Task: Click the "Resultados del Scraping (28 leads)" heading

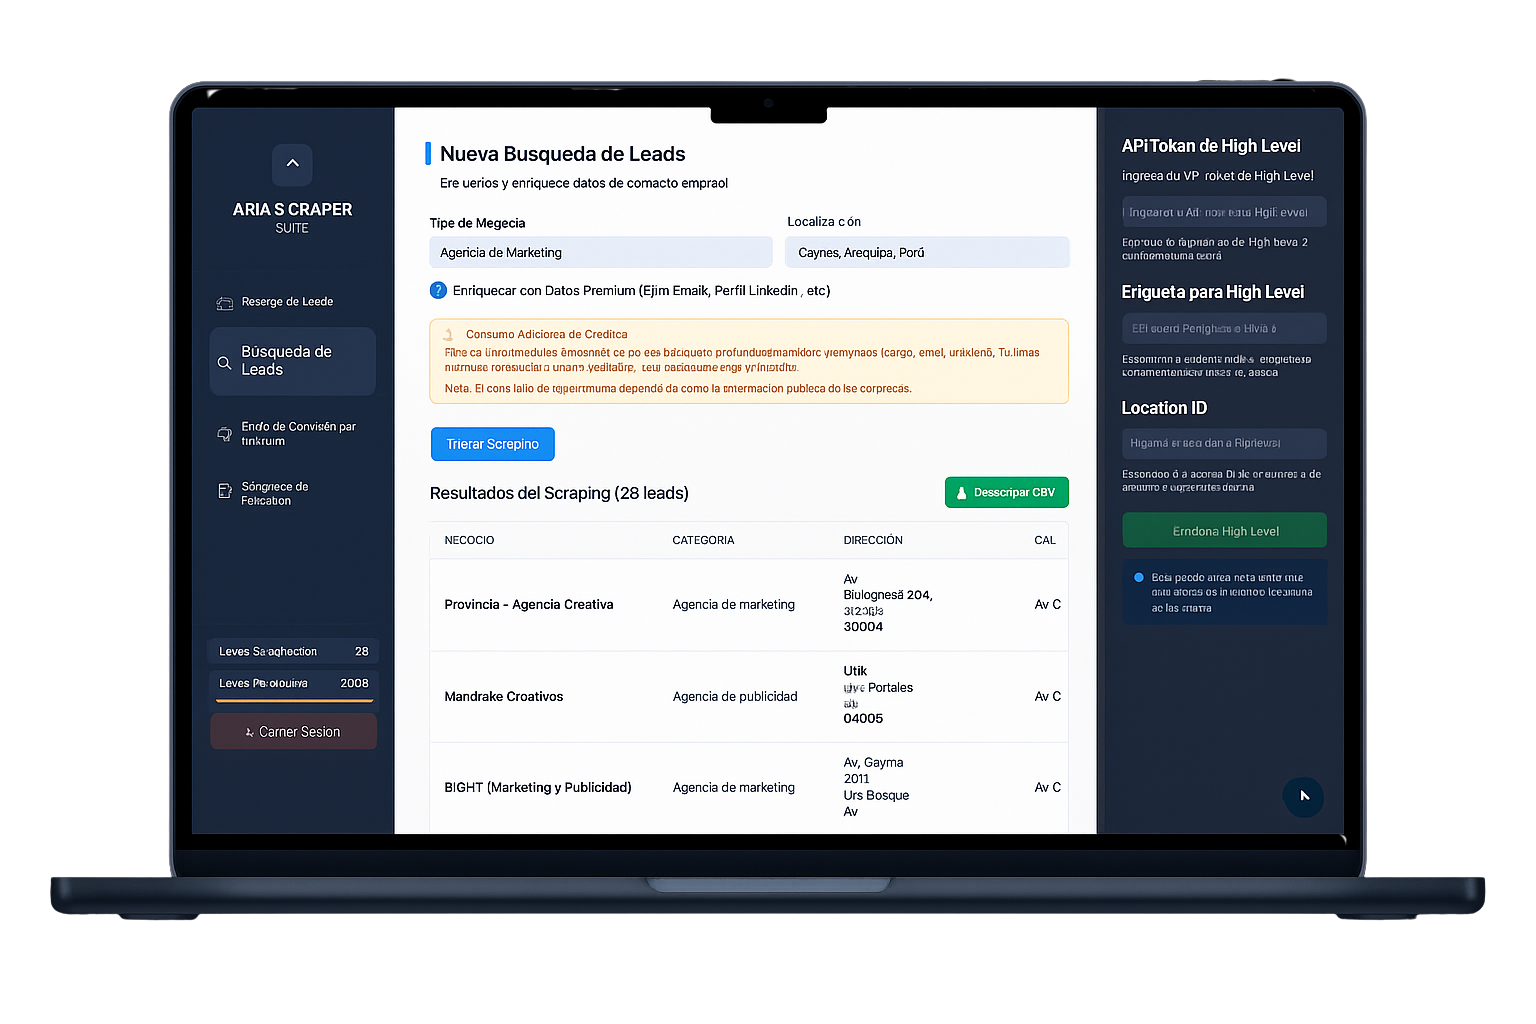Action: [559, 493]
